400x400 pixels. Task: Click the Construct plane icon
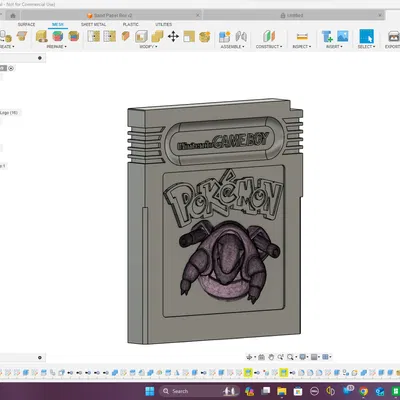click(x=269, y=36)
